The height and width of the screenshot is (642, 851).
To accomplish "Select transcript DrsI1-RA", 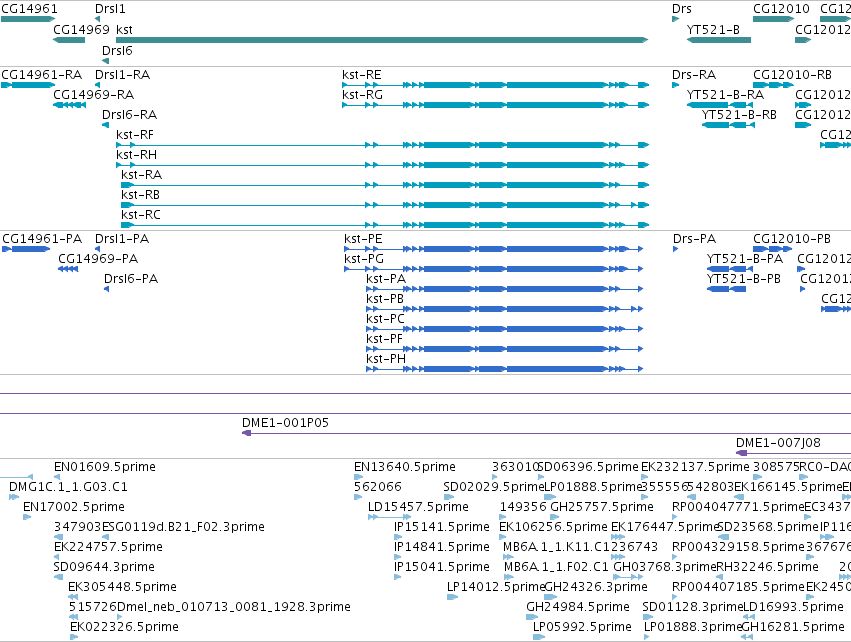I will point(123,75).
